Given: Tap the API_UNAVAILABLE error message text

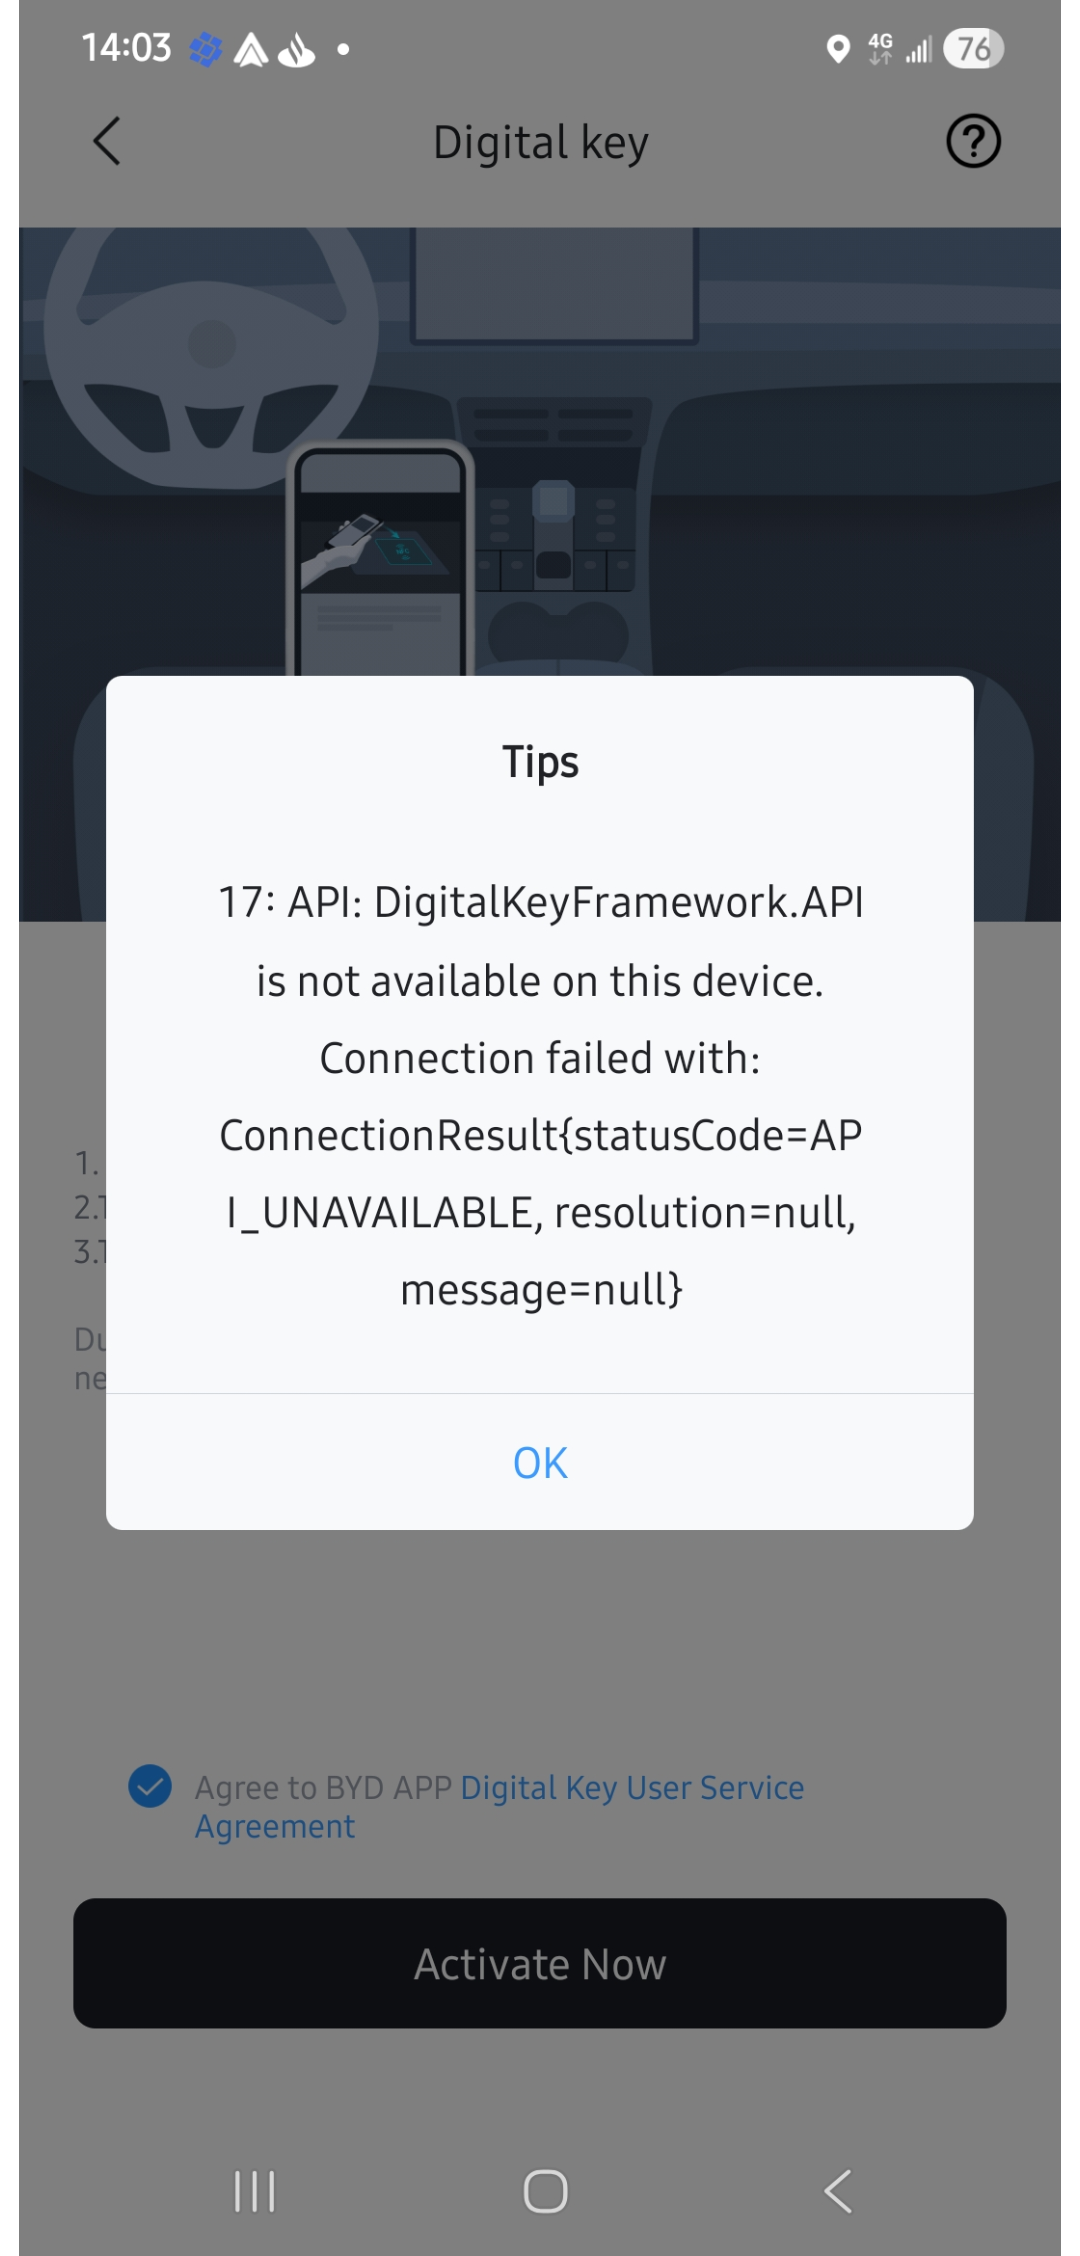Looking at the screenshot, I should click(540, 1096).
